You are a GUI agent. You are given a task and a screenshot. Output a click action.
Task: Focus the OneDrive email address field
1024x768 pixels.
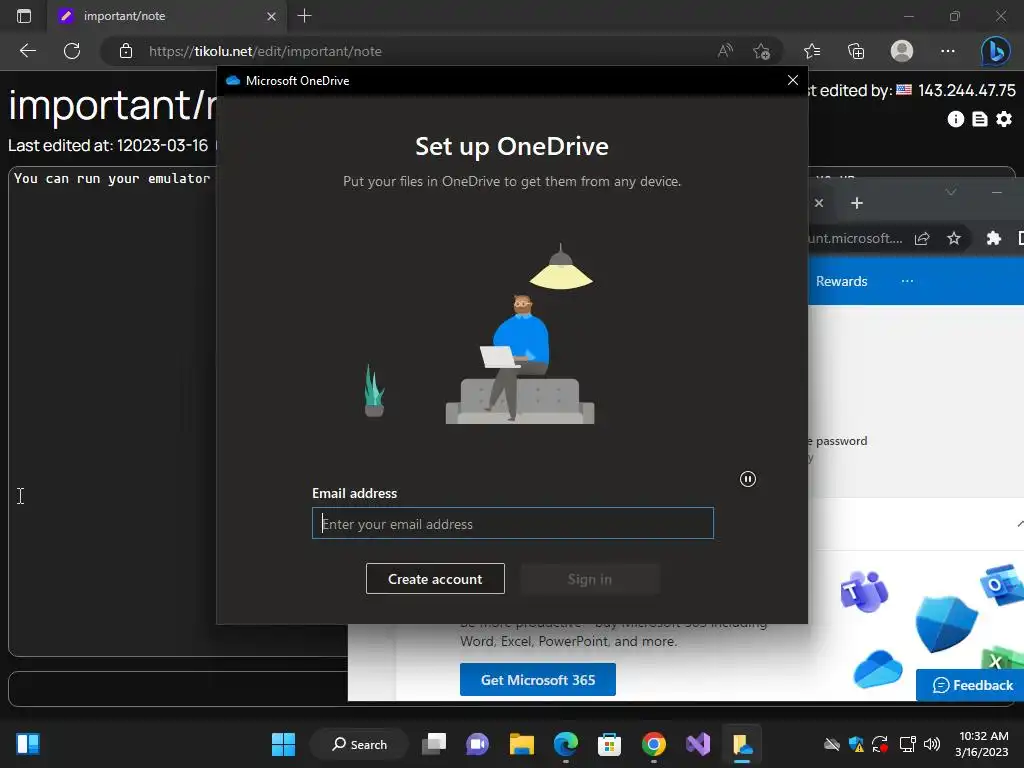[513, 523]
